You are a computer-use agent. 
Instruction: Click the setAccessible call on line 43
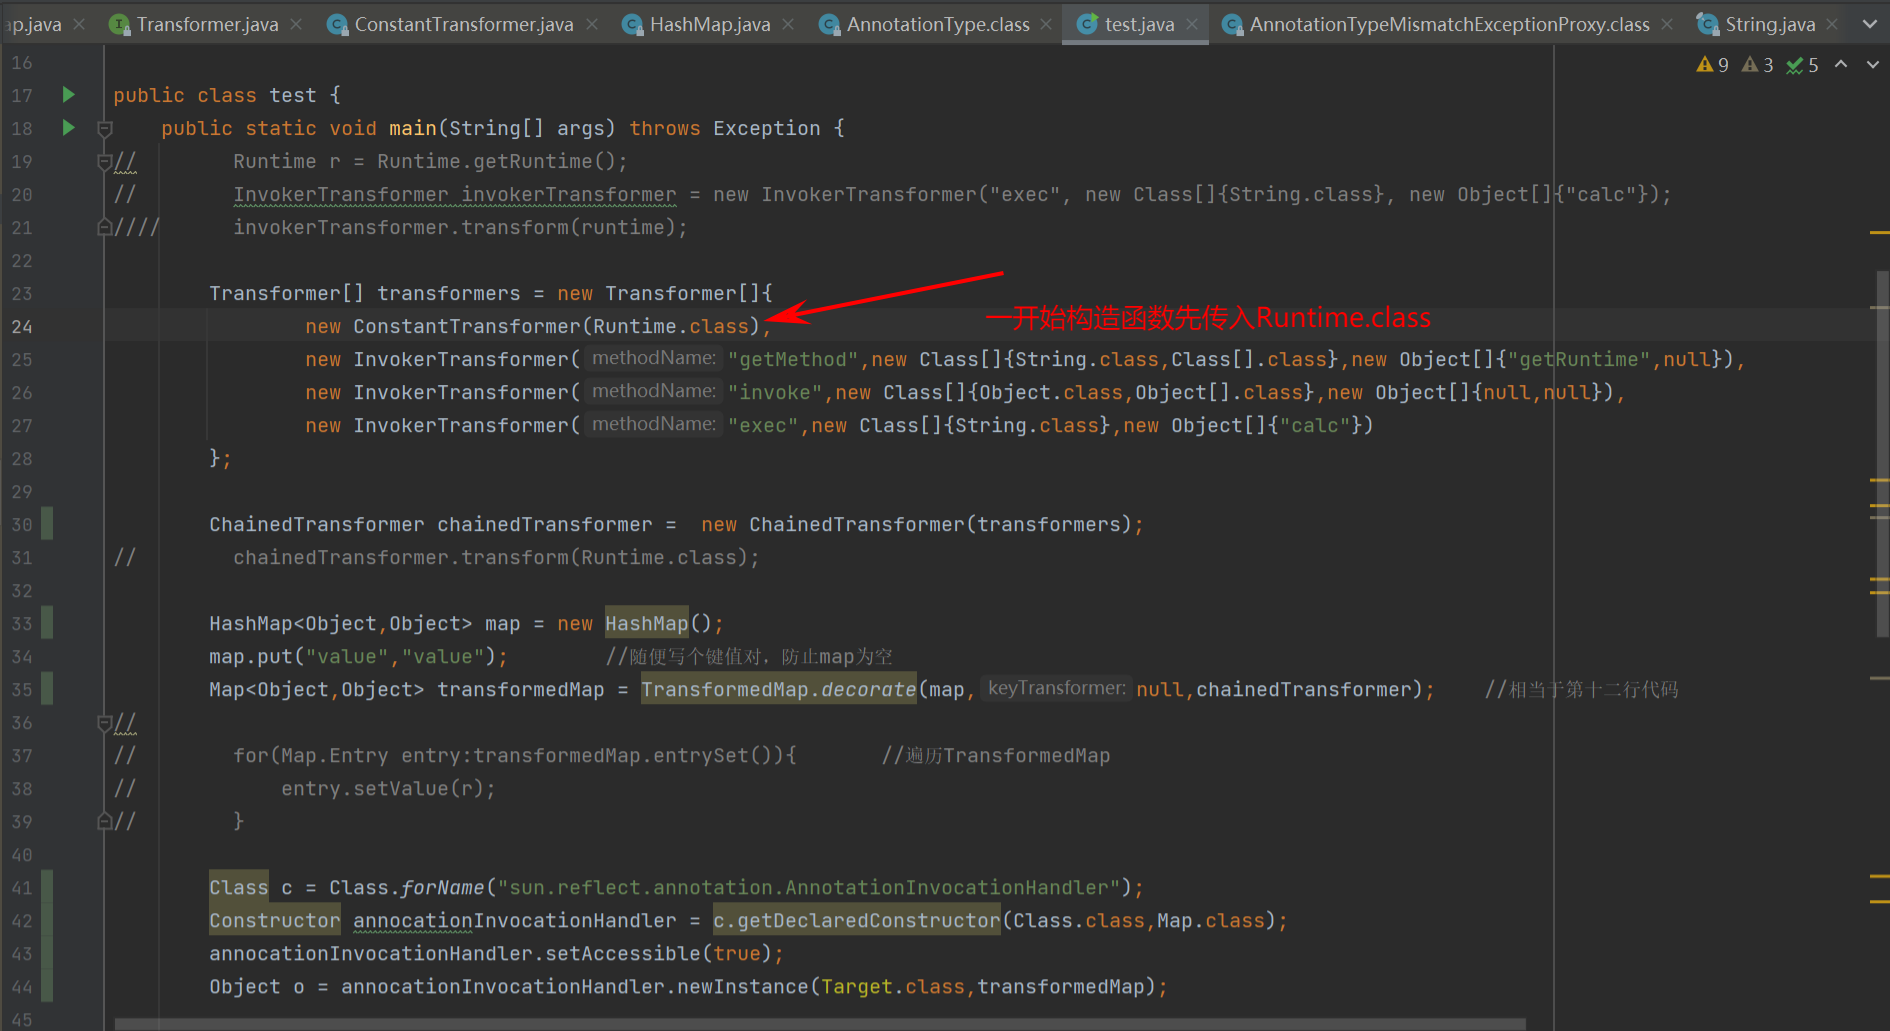coord(622,953)
